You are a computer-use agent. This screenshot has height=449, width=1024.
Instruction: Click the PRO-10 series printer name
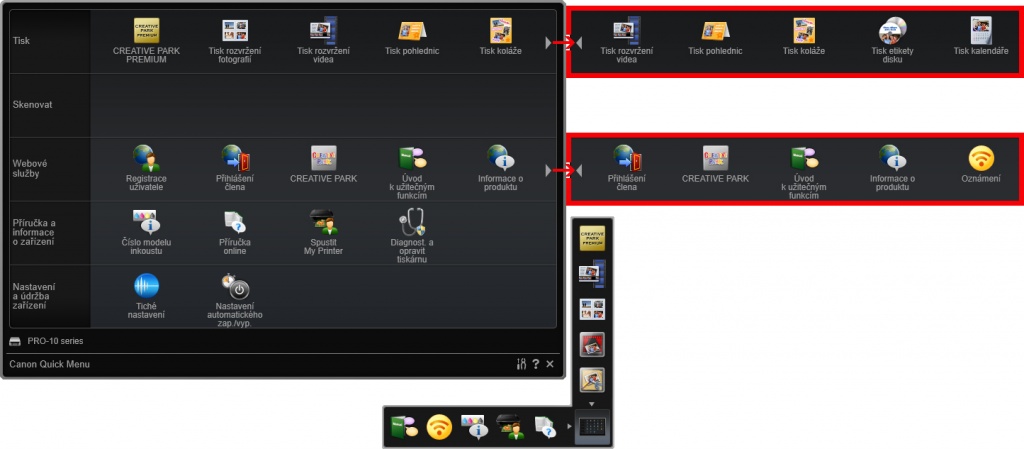coord(56,341)
